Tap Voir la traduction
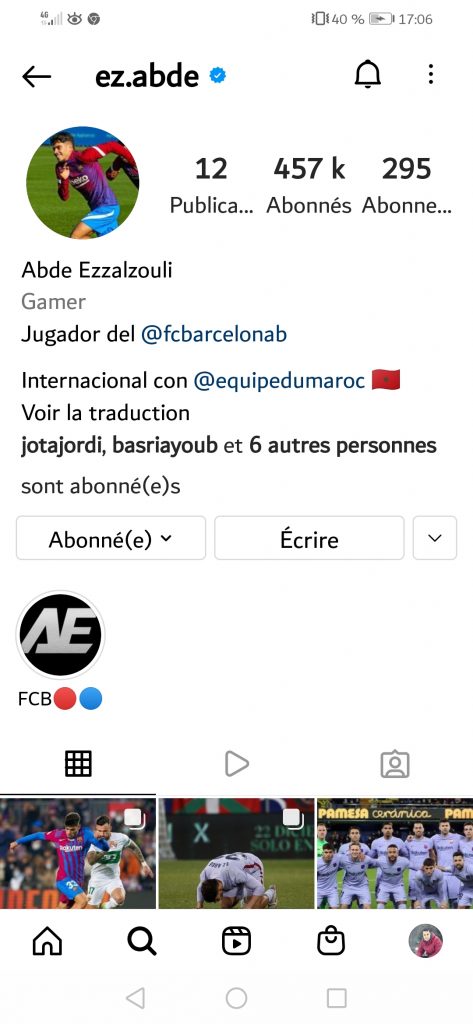 click(x=105, y=413)
